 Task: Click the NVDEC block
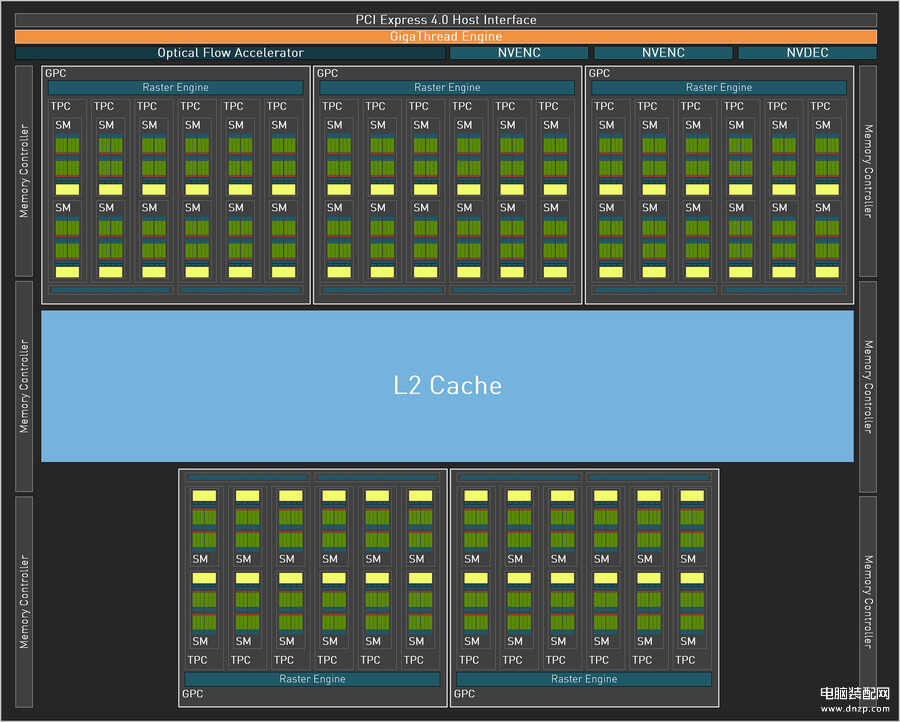pyautogui.click(x=807, y=53)
